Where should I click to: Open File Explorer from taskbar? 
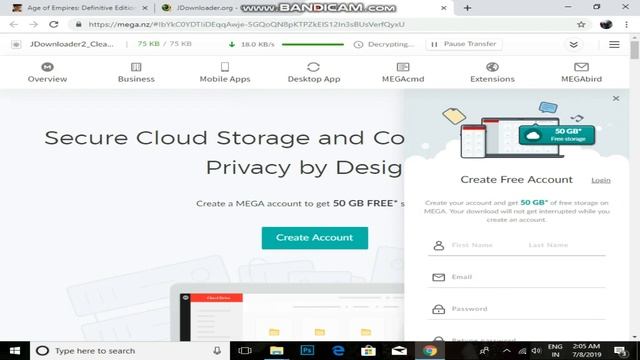276,351
